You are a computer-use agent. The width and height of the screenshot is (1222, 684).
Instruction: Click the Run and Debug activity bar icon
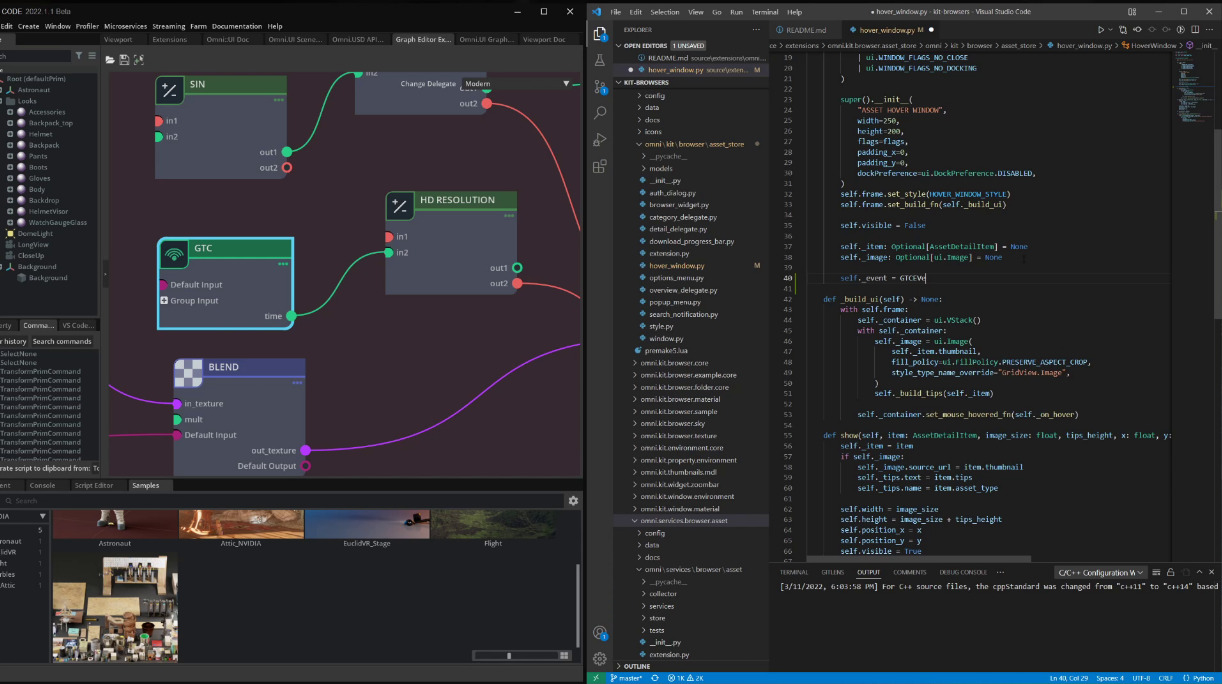(600, 139)
